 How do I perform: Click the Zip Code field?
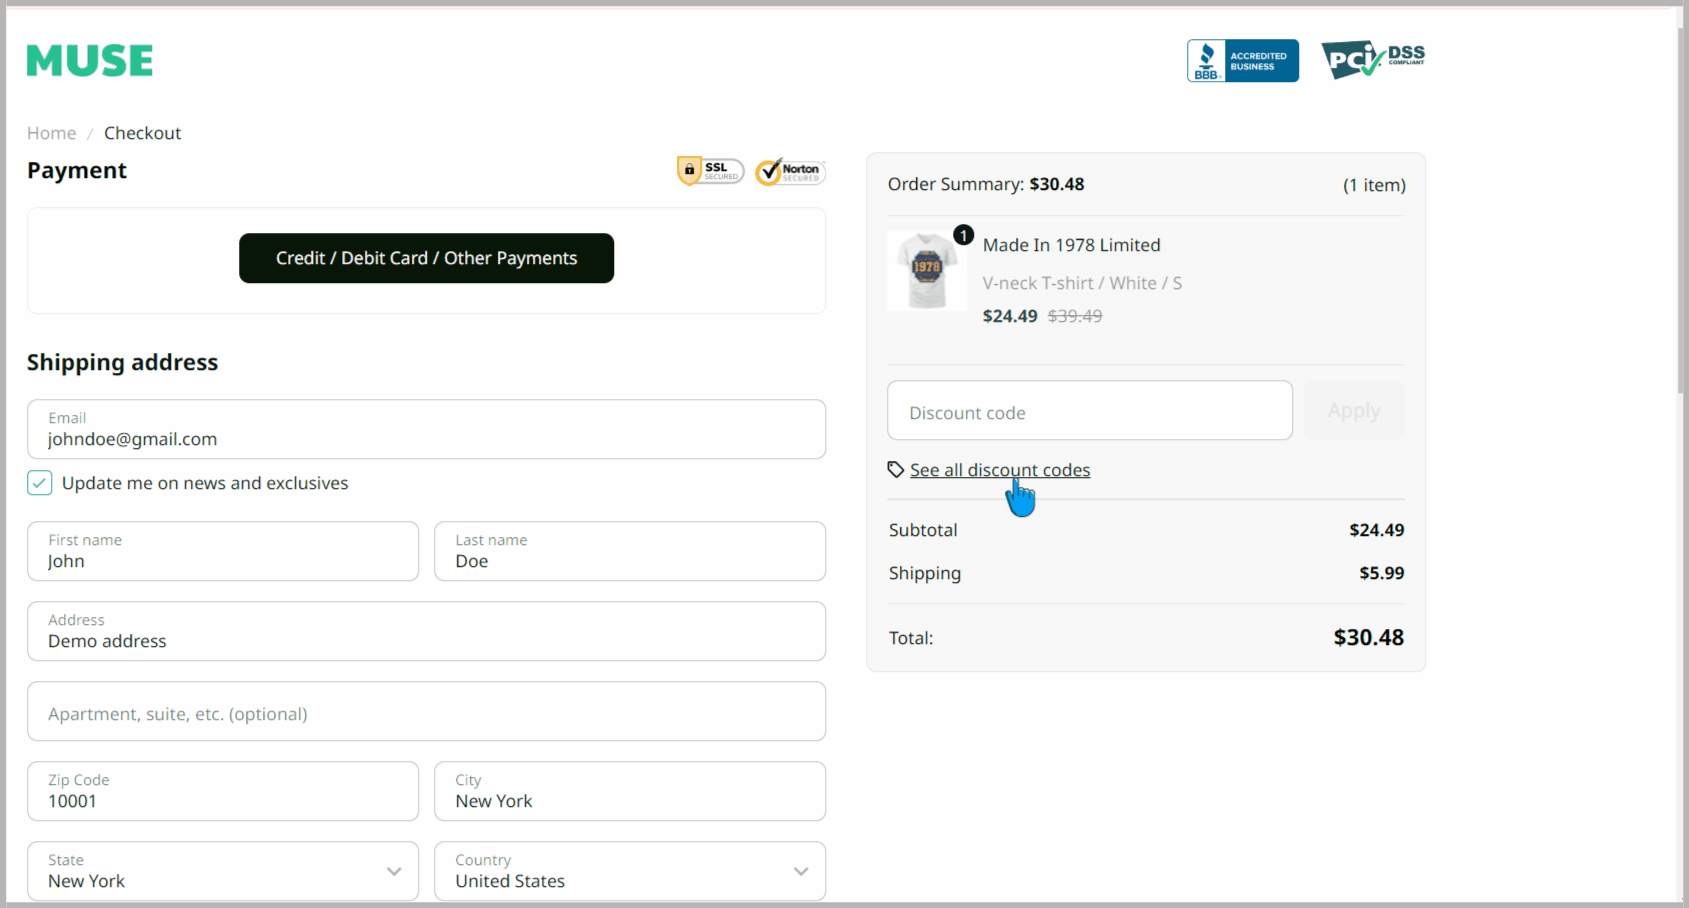pos(223,791)
